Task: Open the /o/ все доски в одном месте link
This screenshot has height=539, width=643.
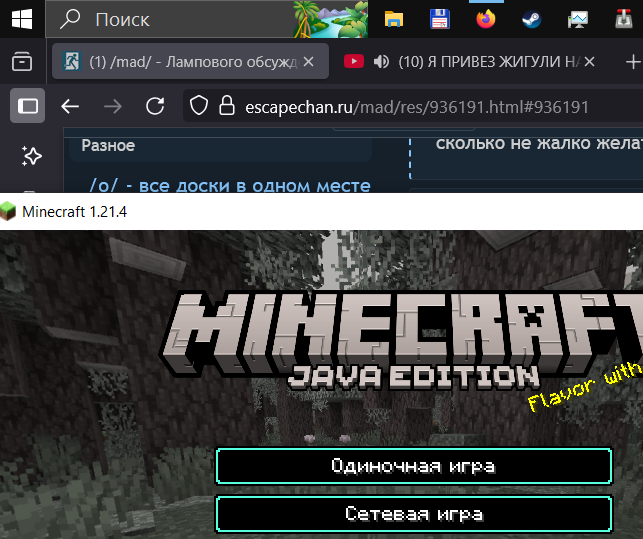Action: click(x=230, y=185)
